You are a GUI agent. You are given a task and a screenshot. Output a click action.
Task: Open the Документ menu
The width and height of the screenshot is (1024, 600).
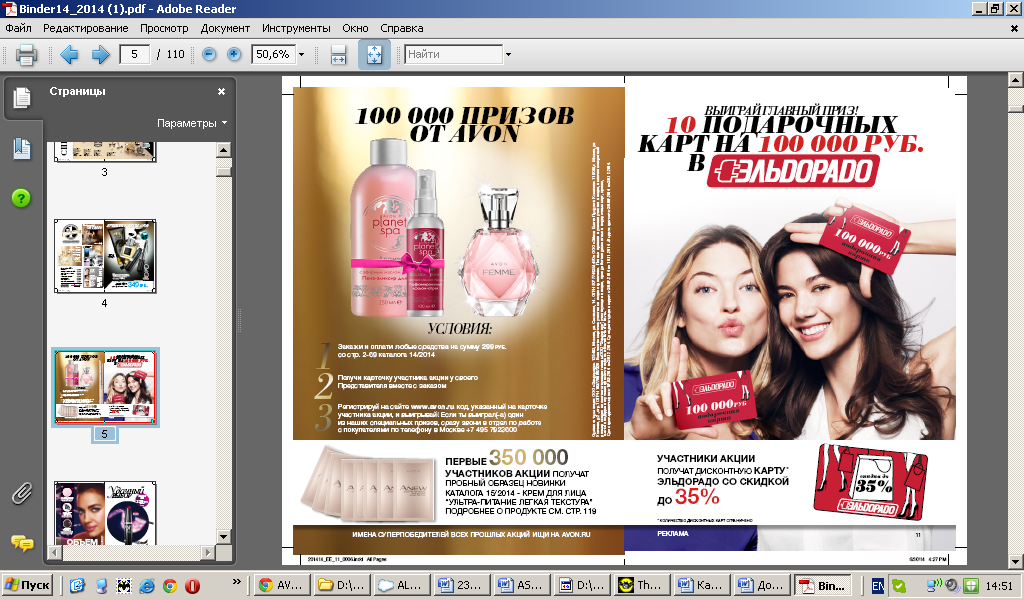tap(225, 28)
